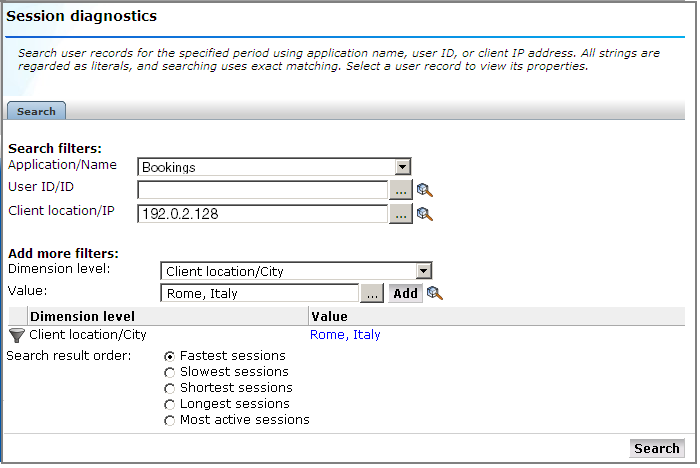Open the Dimension level dropdown
The image size is (700, 468).
[x=296, y=271]
